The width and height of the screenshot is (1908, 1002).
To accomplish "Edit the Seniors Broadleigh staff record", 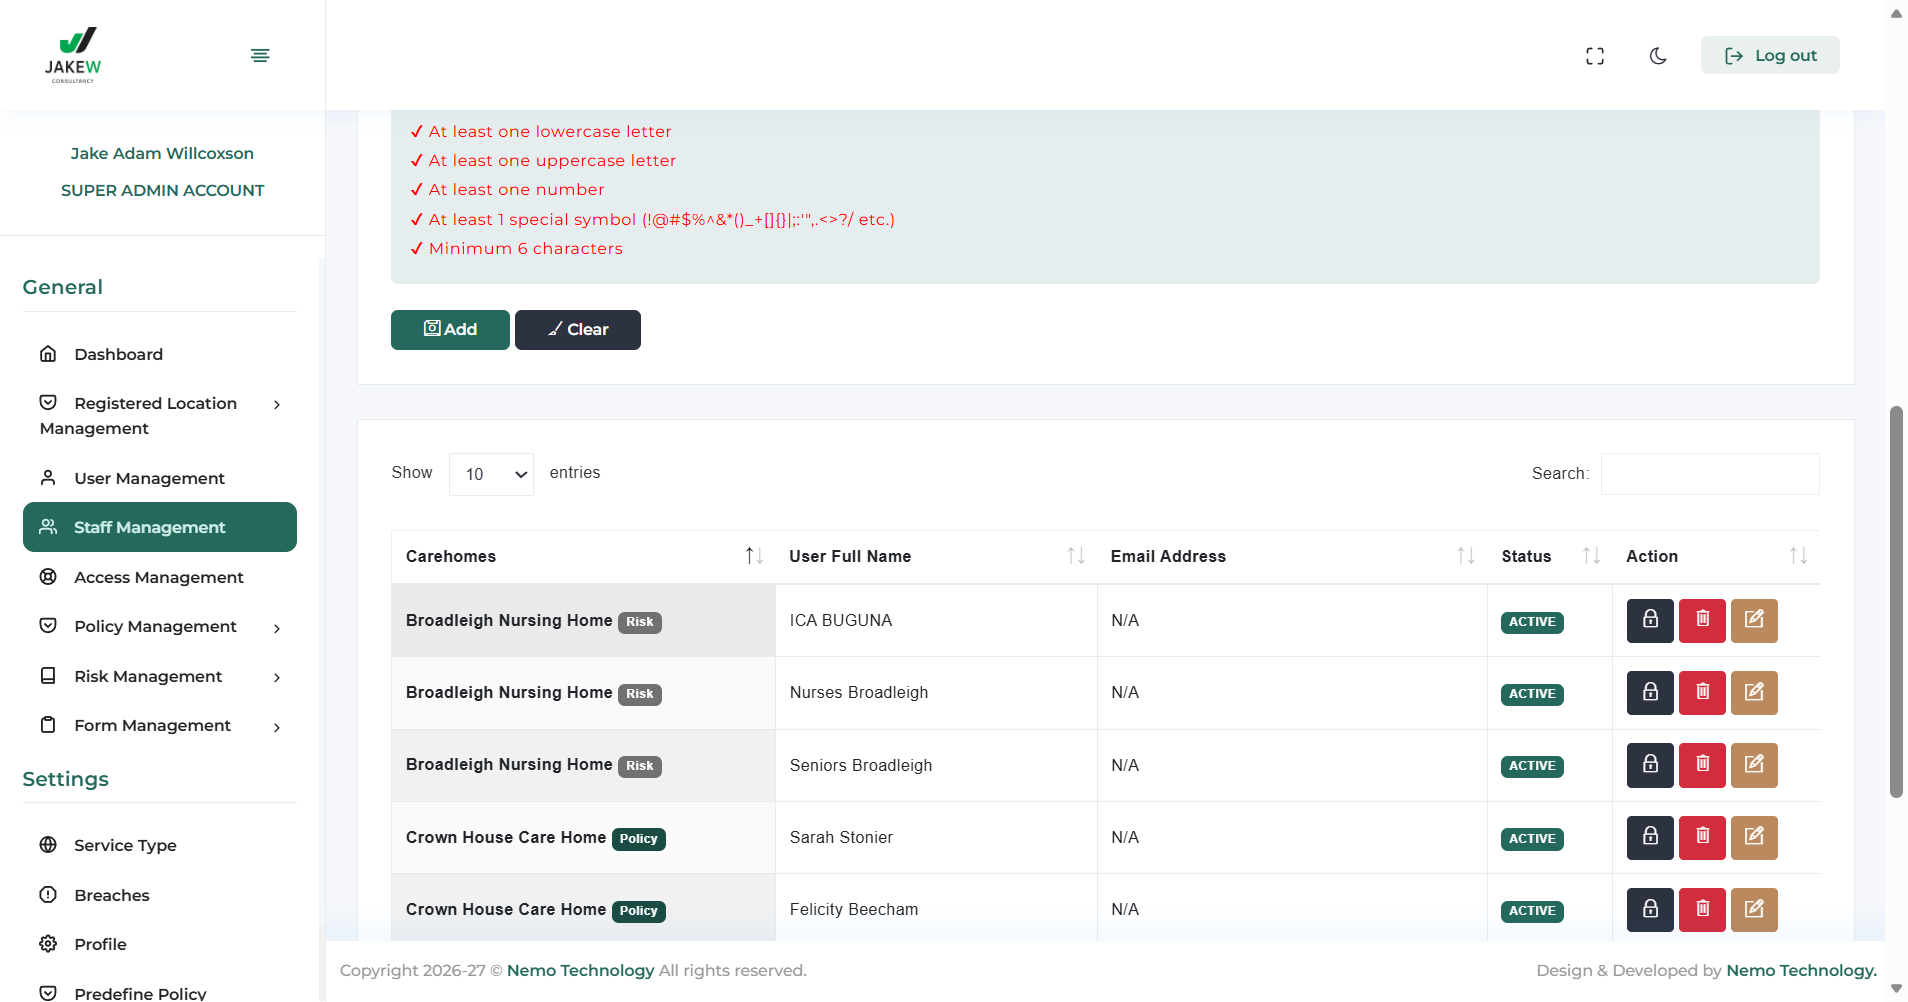I will click(x=1753, y=765).
